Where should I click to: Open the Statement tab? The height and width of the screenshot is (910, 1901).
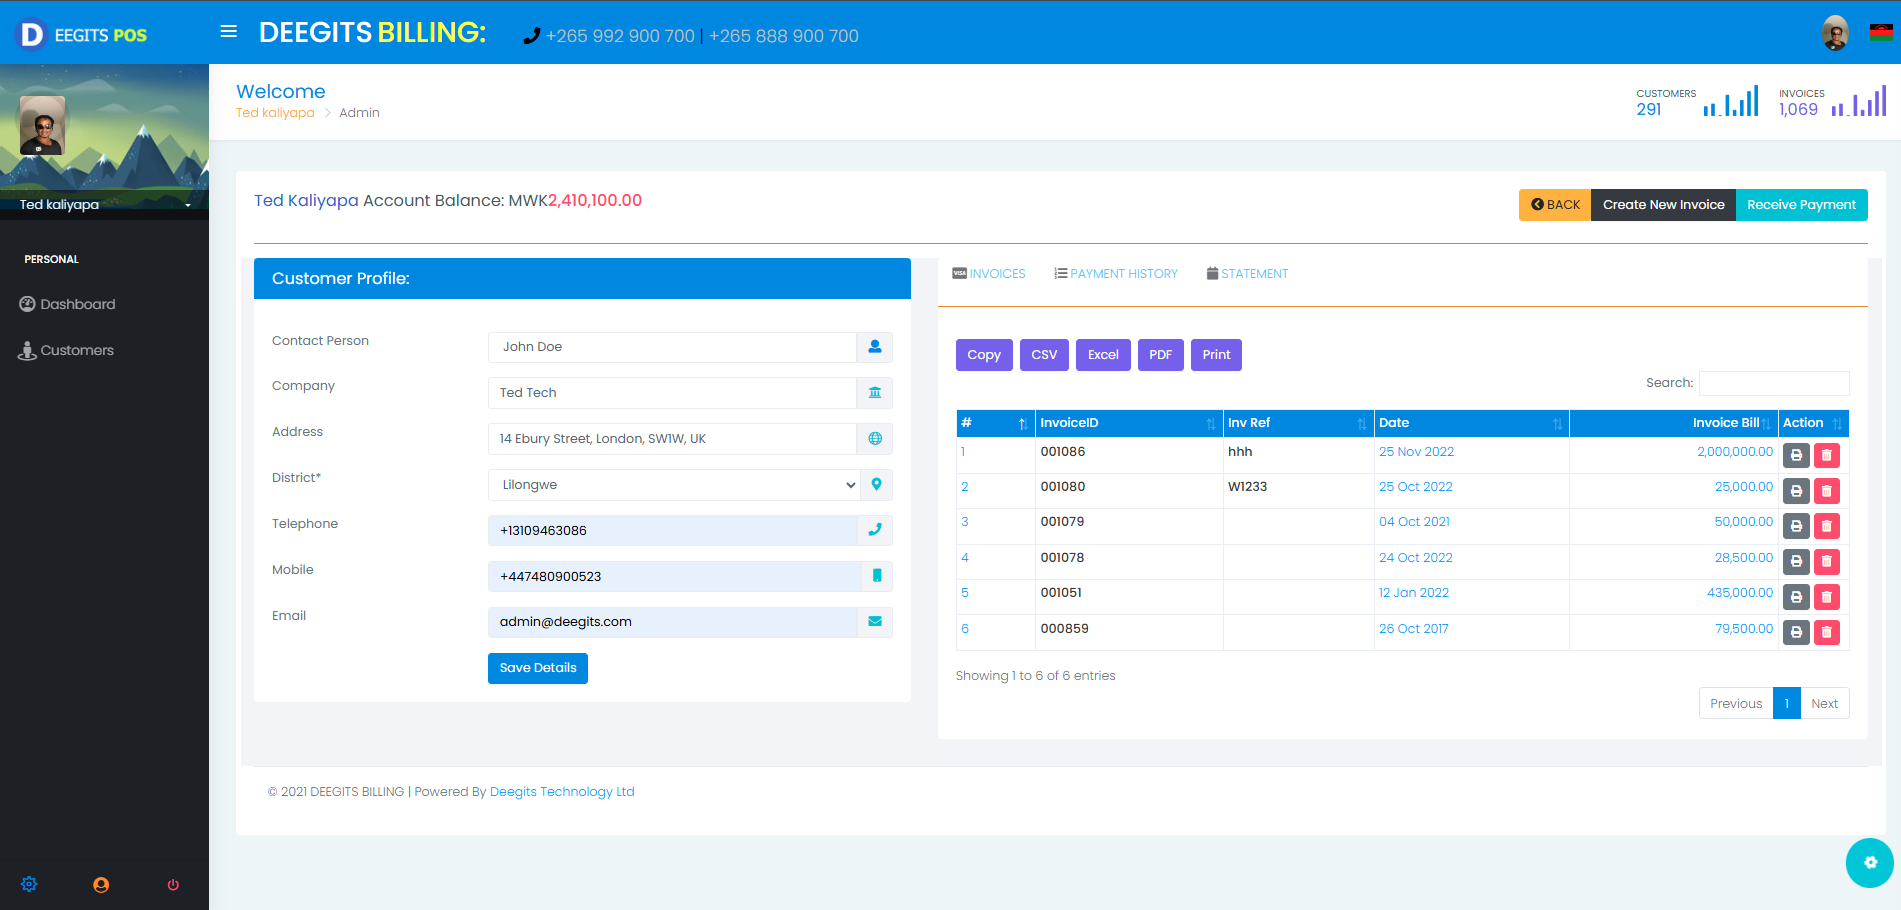pyautogui.click(x=1247, y=274)
